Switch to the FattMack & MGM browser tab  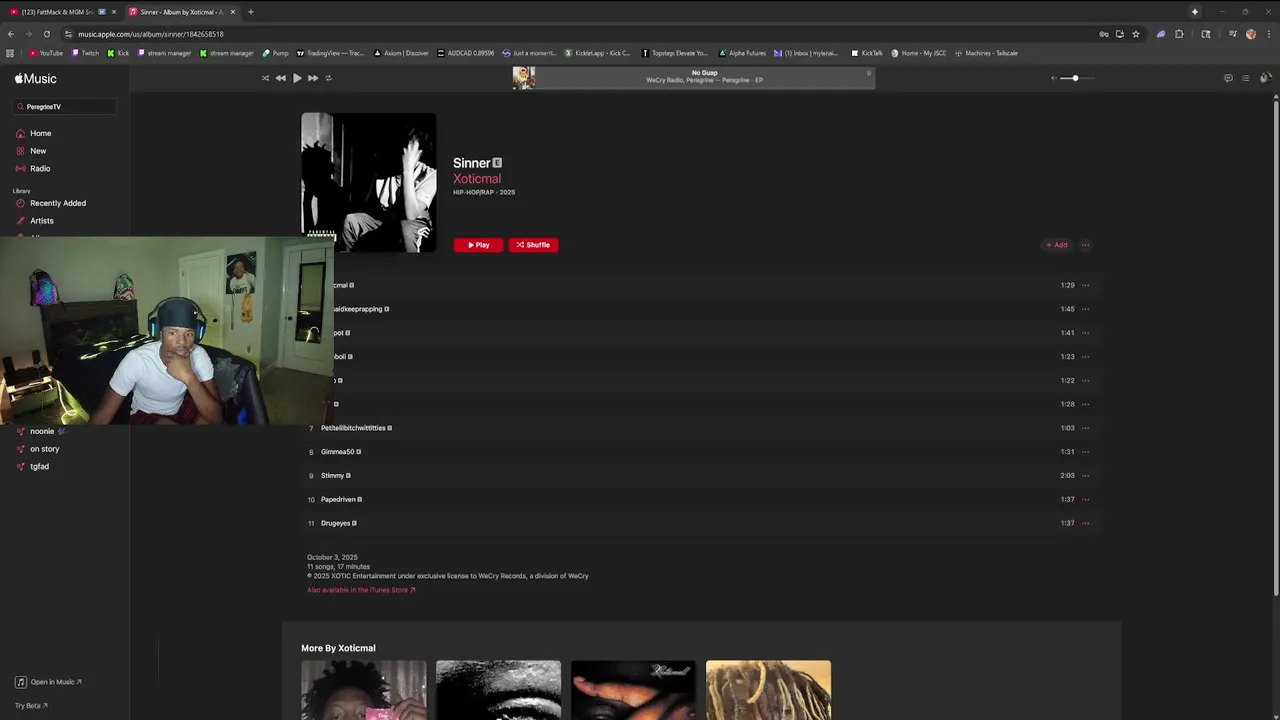[x=60, y=12]
